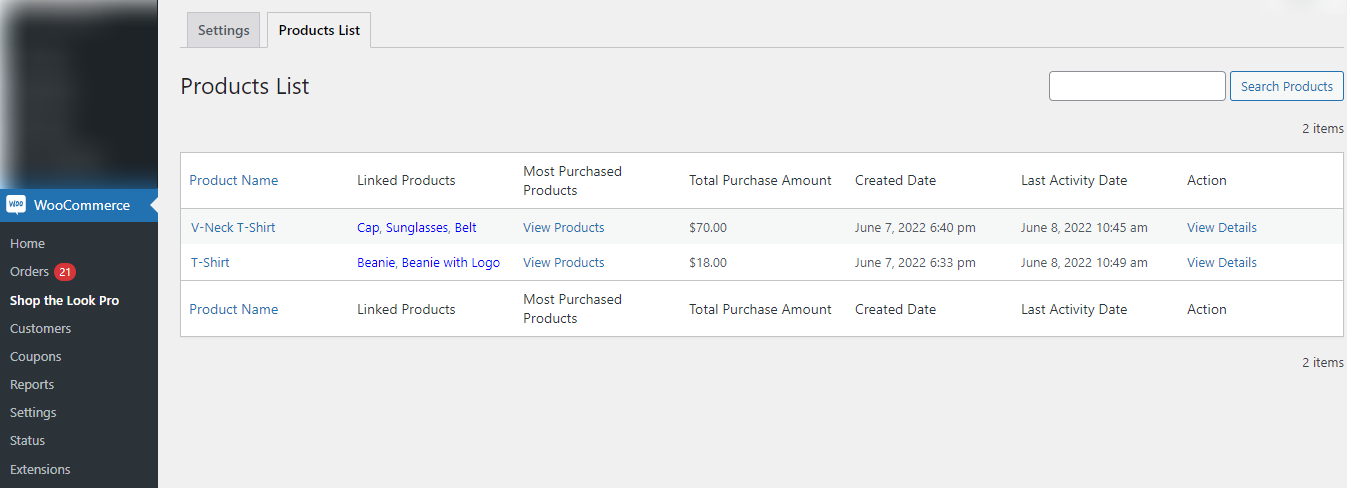Click the $70.00 total purchase amount
The height and width of the screenshot is (488, 1347).
[x=708, y=227]
